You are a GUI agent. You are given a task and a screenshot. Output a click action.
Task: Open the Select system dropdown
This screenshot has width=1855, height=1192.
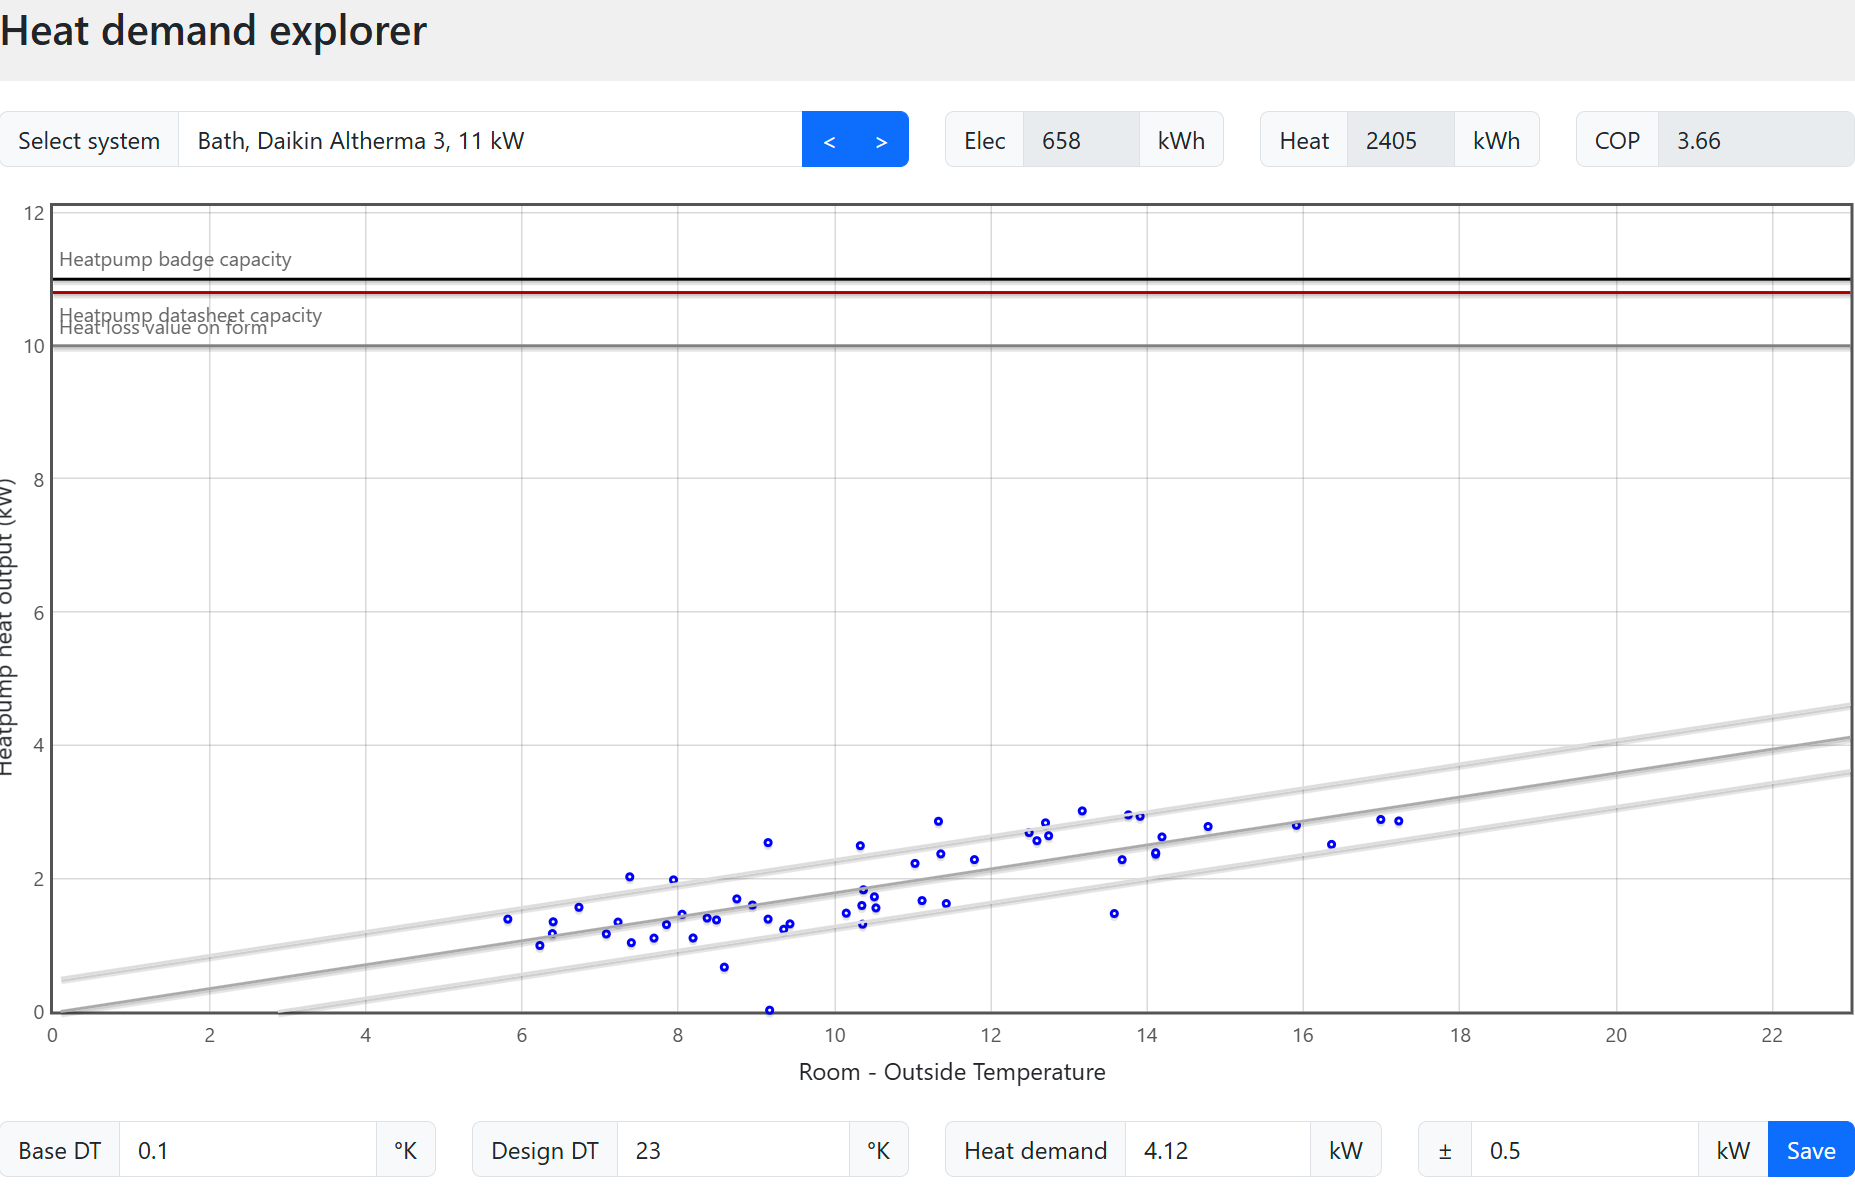tap(490, 140)
